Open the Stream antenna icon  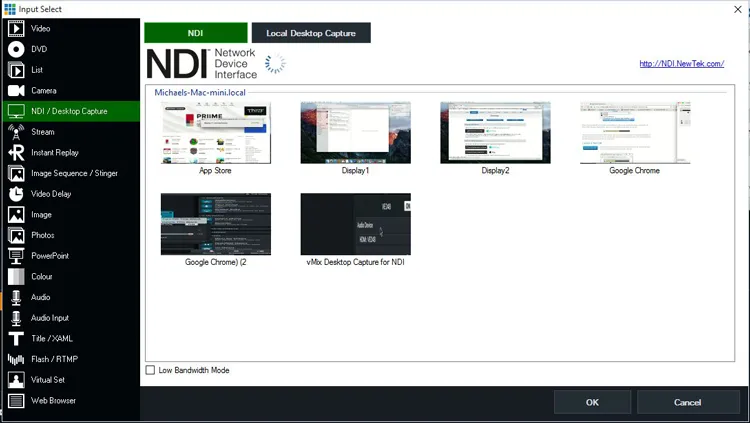[x=16, y=132]
